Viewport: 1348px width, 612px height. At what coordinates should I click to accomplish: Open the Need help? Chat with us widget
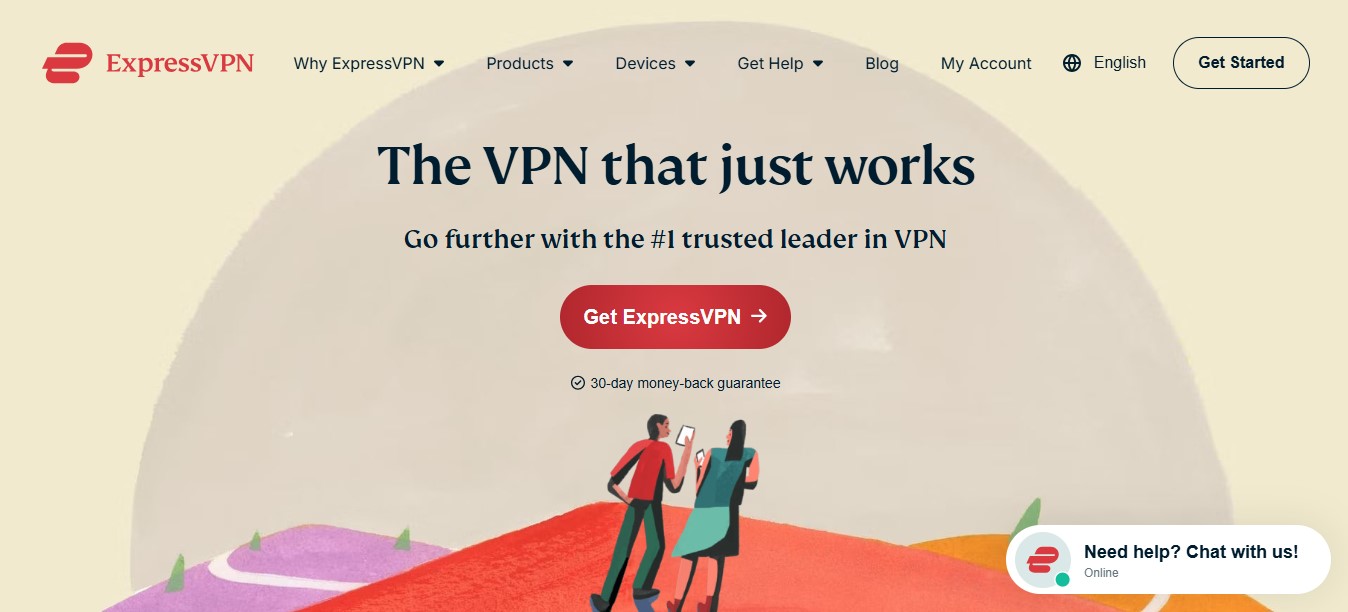(1168, 560)
